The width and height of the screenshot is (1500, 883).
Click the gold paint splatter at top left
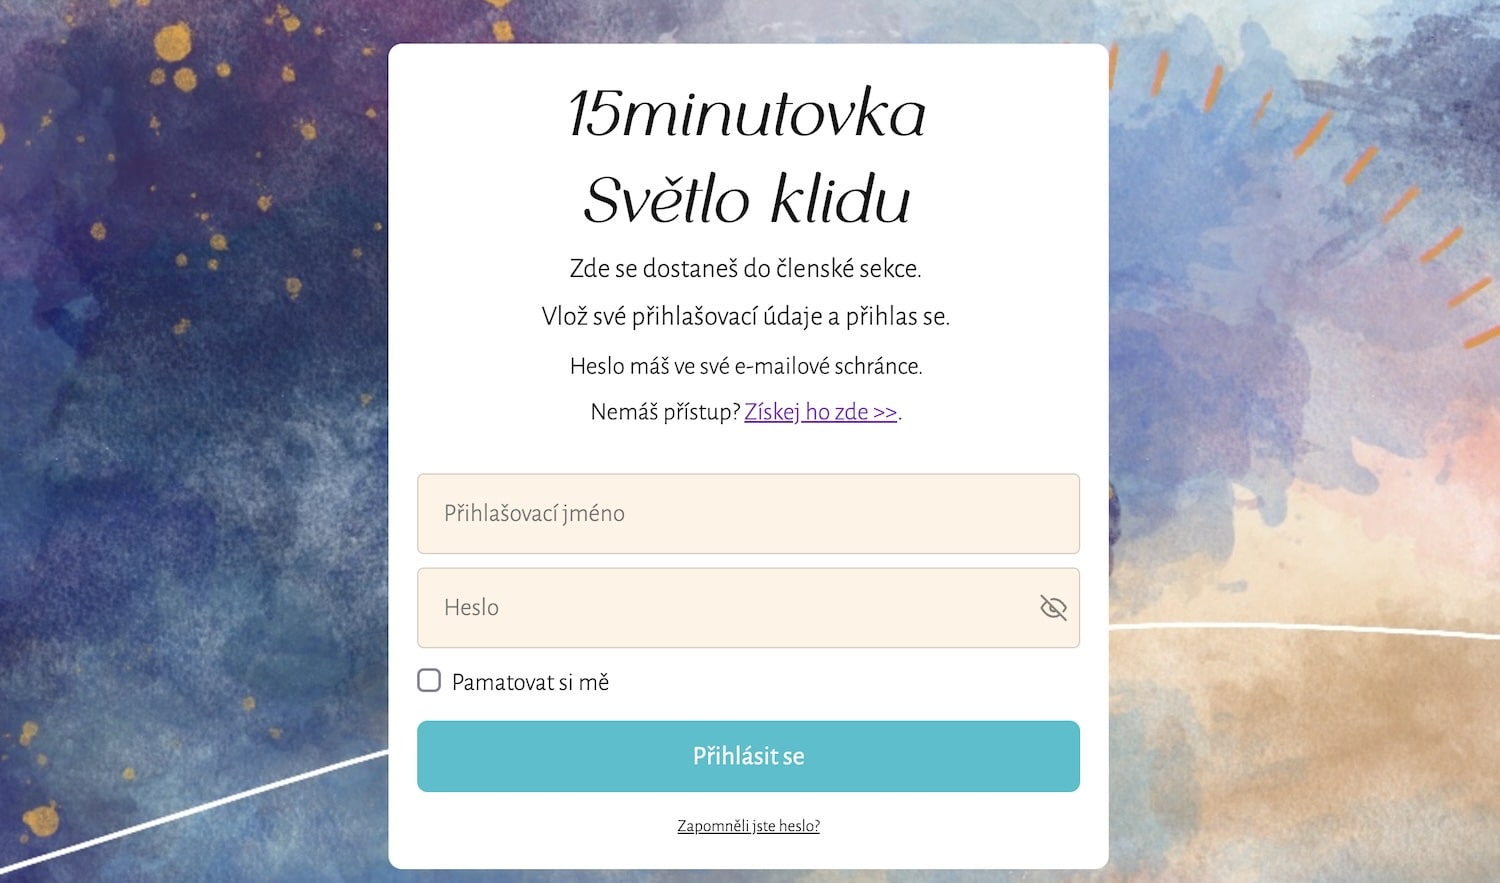coord(173,45)
